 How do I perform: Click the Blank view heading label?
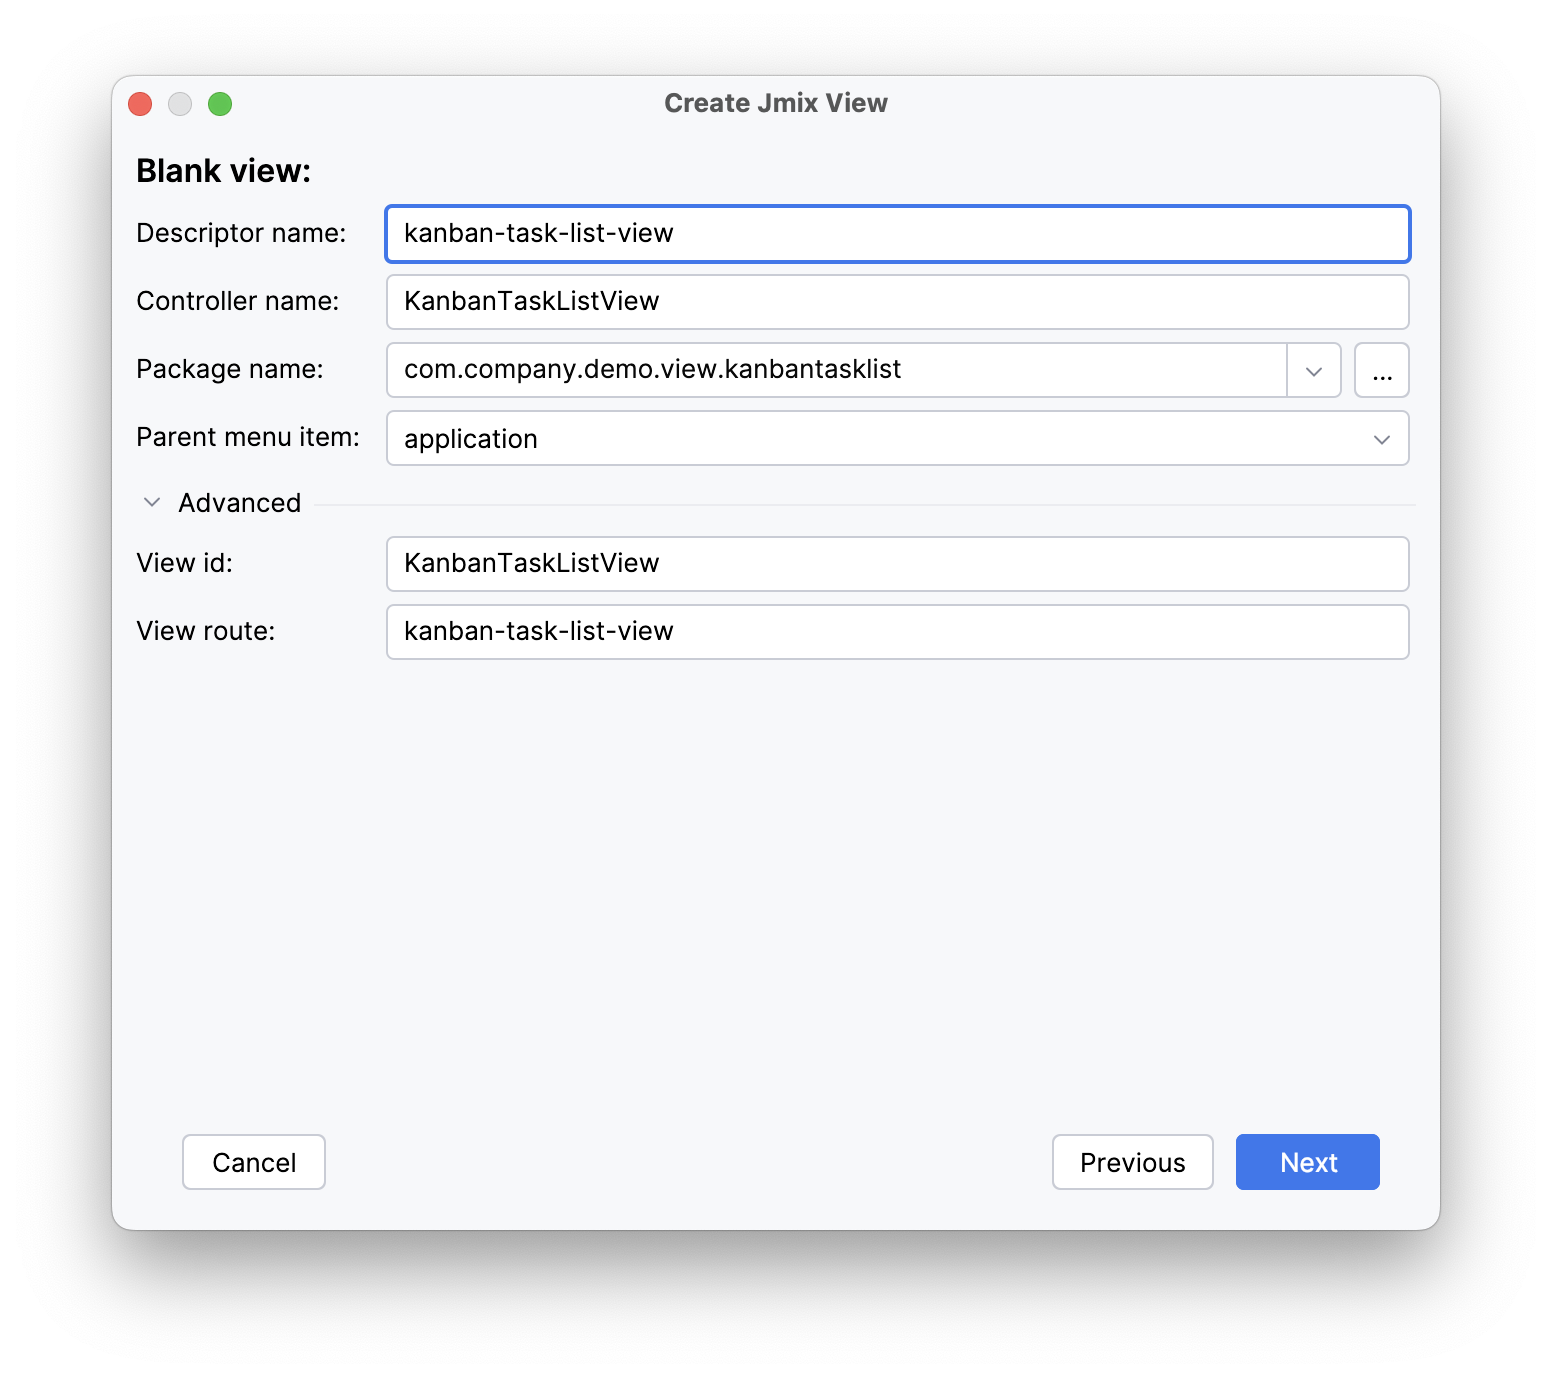[223, 170]
